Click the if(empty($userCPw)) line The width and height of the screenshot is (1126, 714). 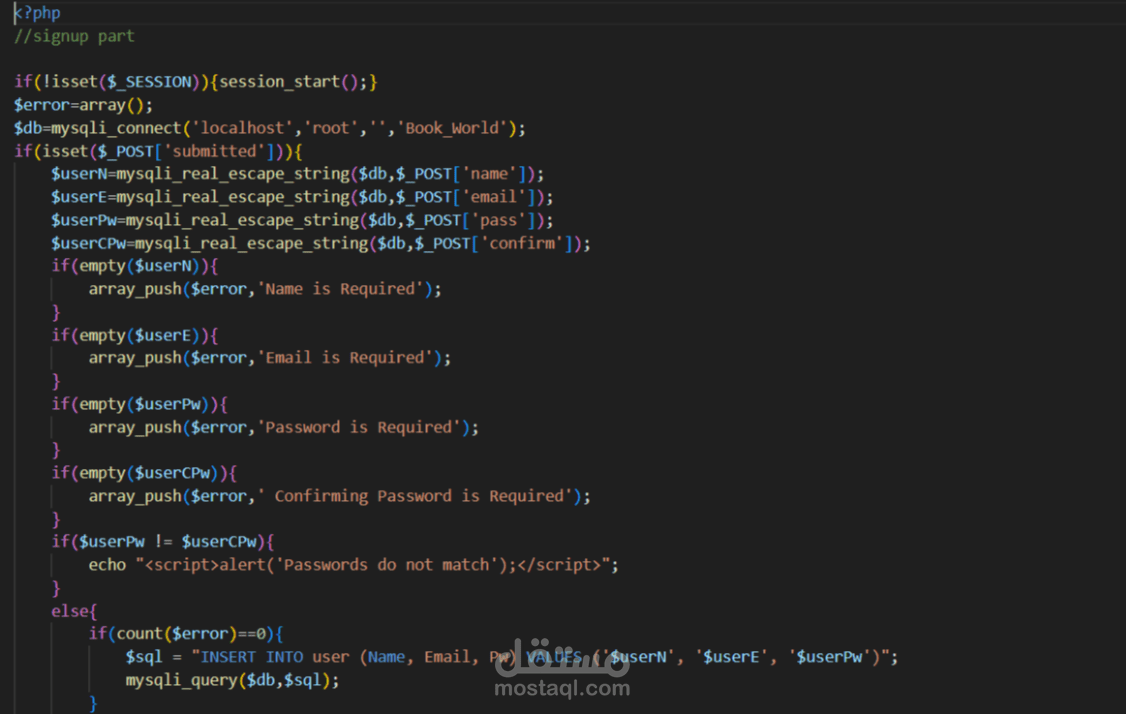click(x=144, y=473)
